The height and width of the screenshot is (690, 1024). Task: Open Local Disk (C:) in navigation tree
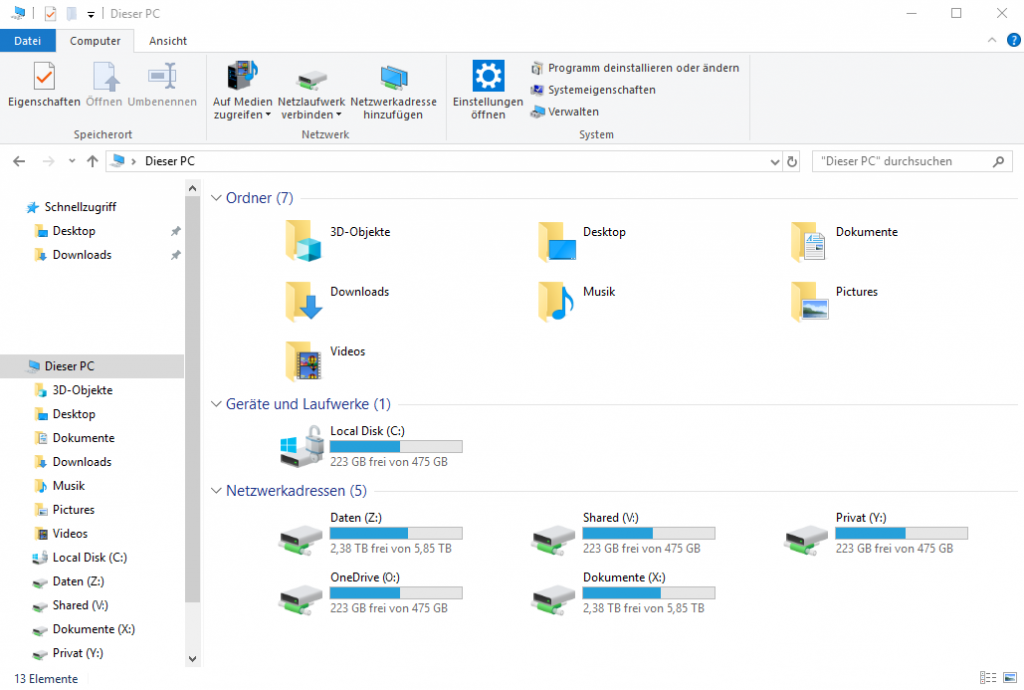89,557
